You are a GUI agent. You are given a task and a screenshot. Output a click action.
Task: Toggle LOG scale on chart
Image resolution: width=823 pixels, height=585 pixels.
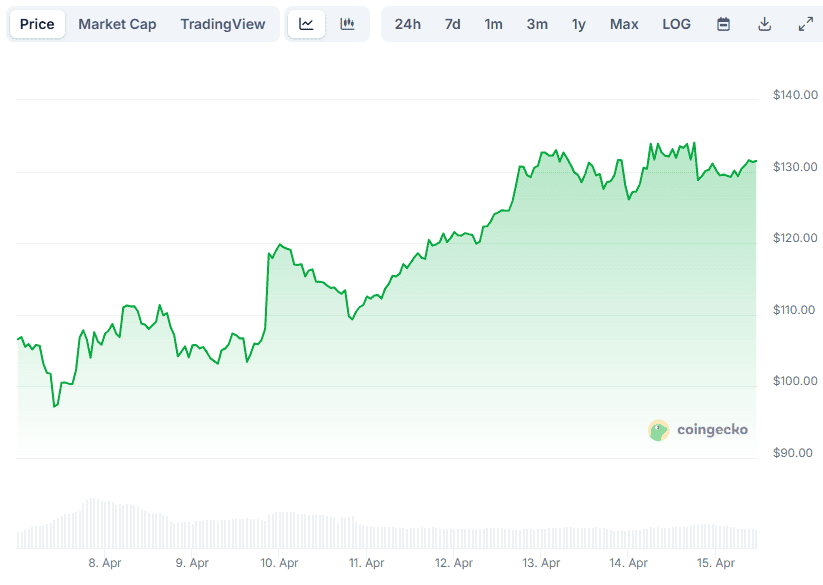(x=676, y=24)
